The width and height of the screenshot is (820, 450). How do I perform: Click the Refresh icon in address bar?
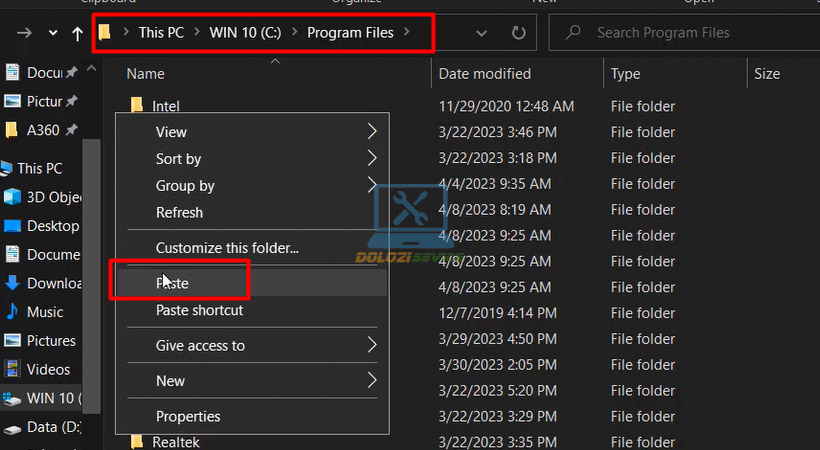point(518,33)
